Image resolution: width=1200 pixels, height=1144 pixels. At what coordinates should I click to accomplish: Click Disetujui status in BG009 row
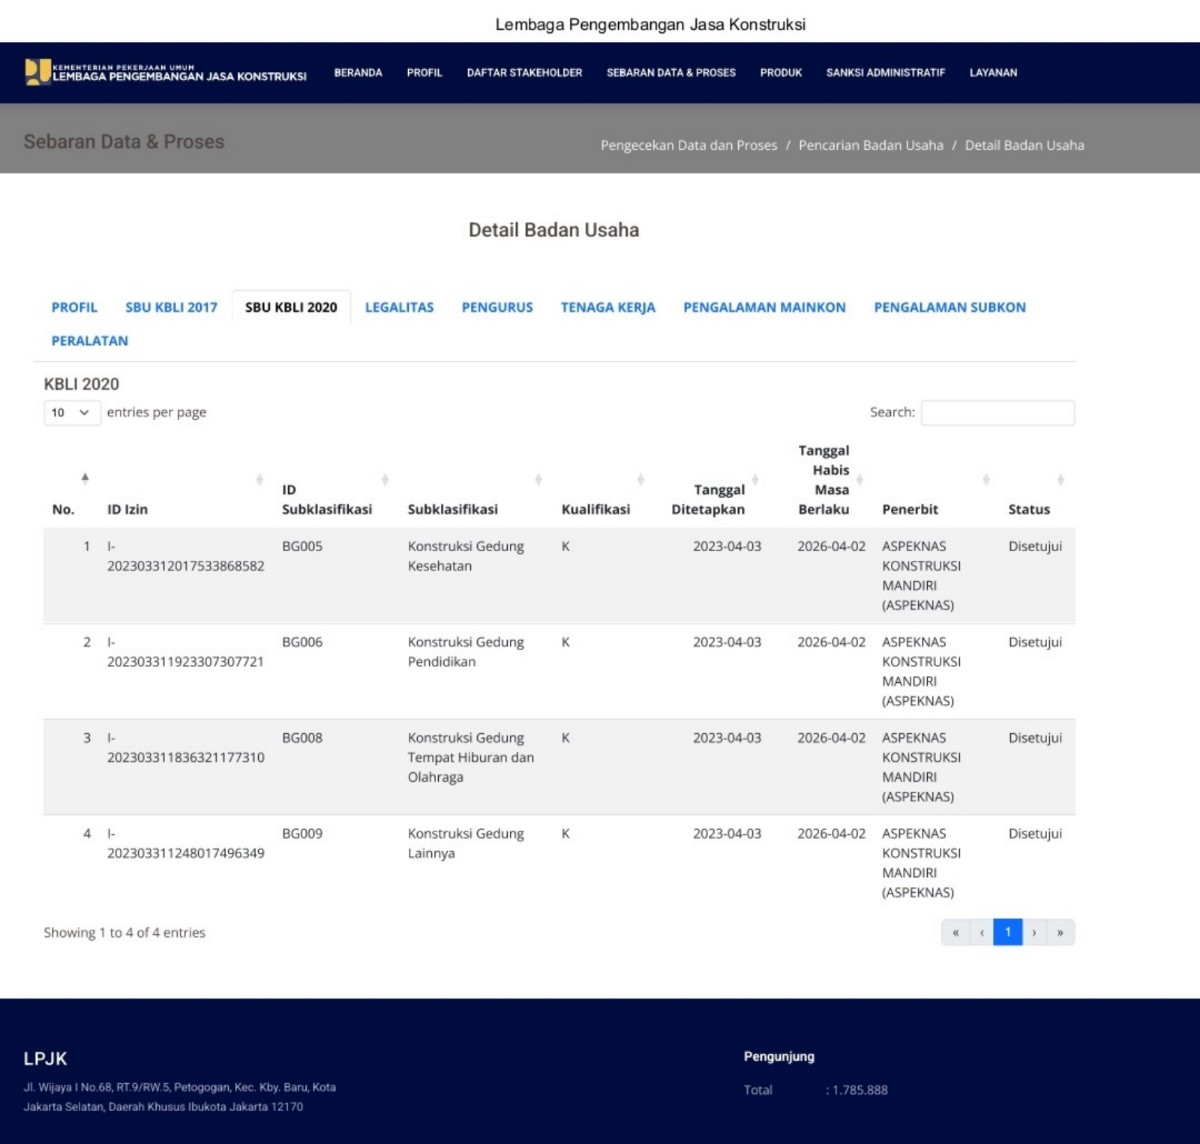pyautogui.click(x=1035, y=833)
